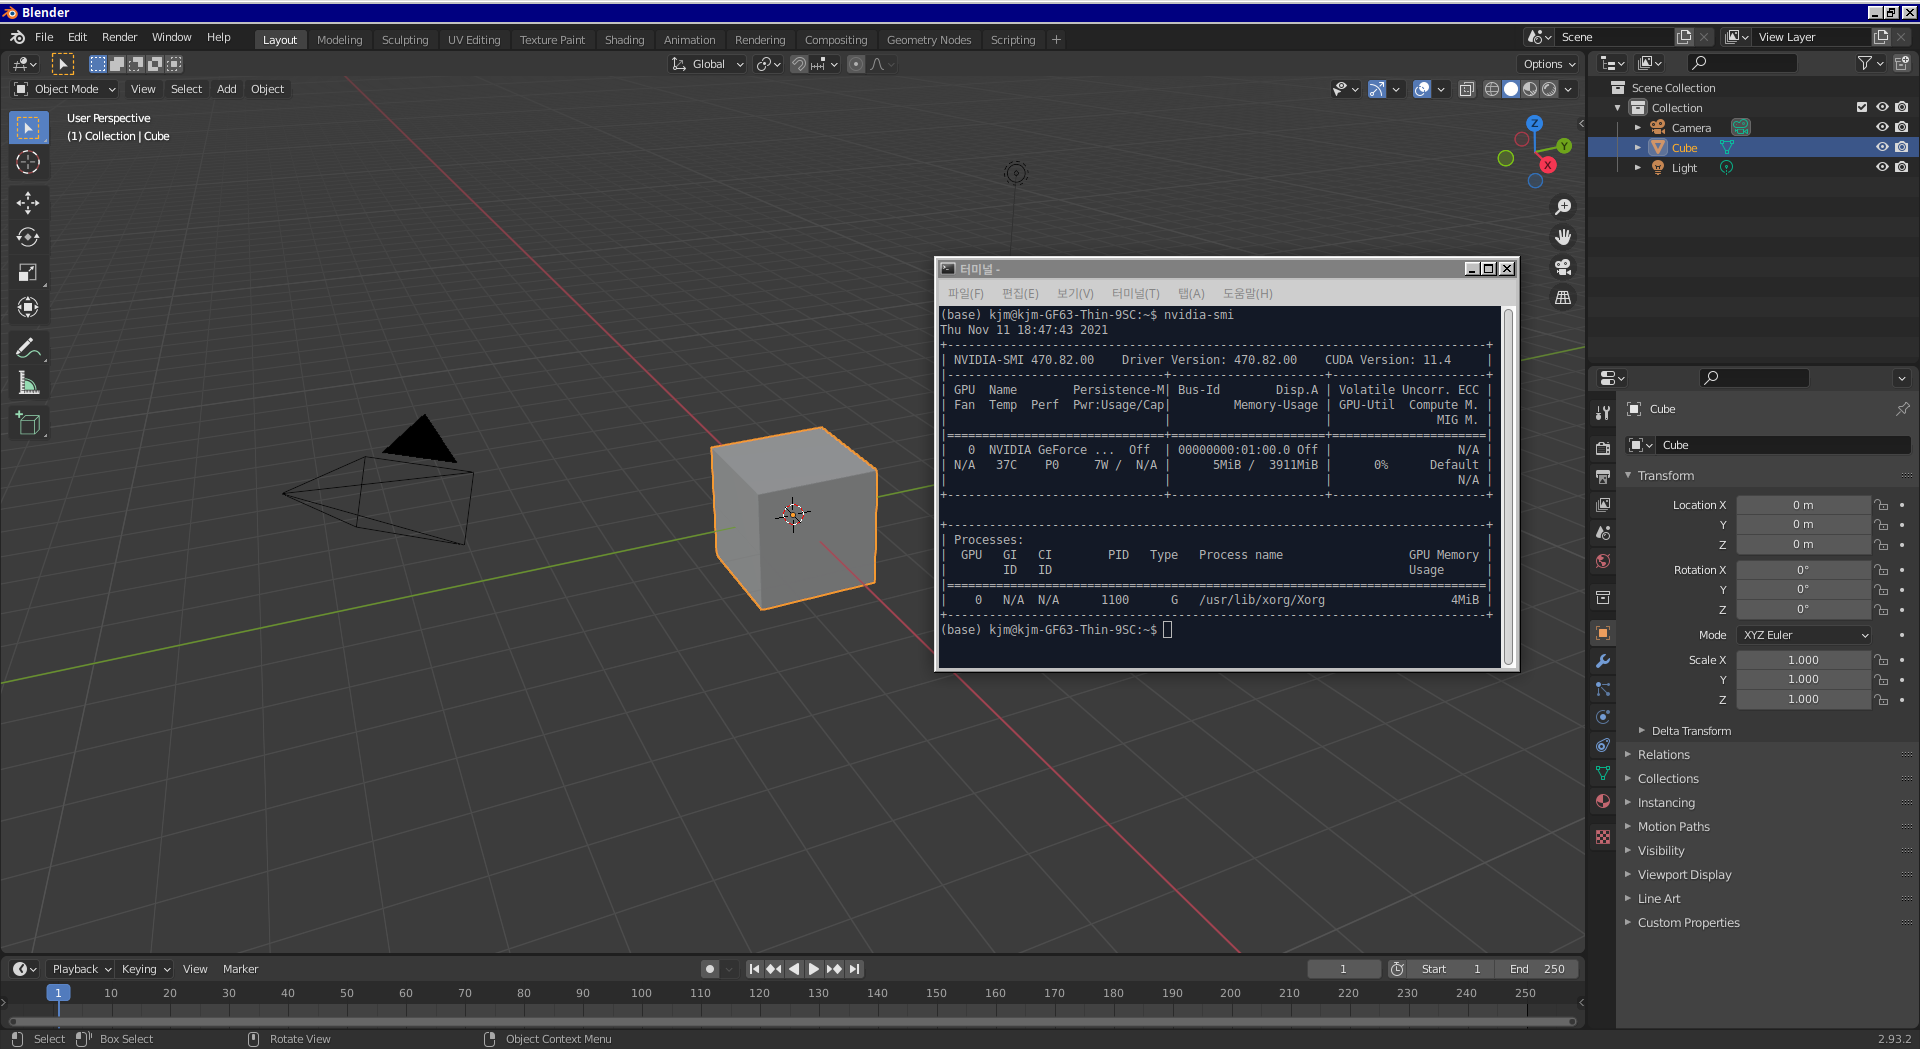1920x1049 pixels.
Task: Open the Options dropdown
Action: coord(1549,64)
